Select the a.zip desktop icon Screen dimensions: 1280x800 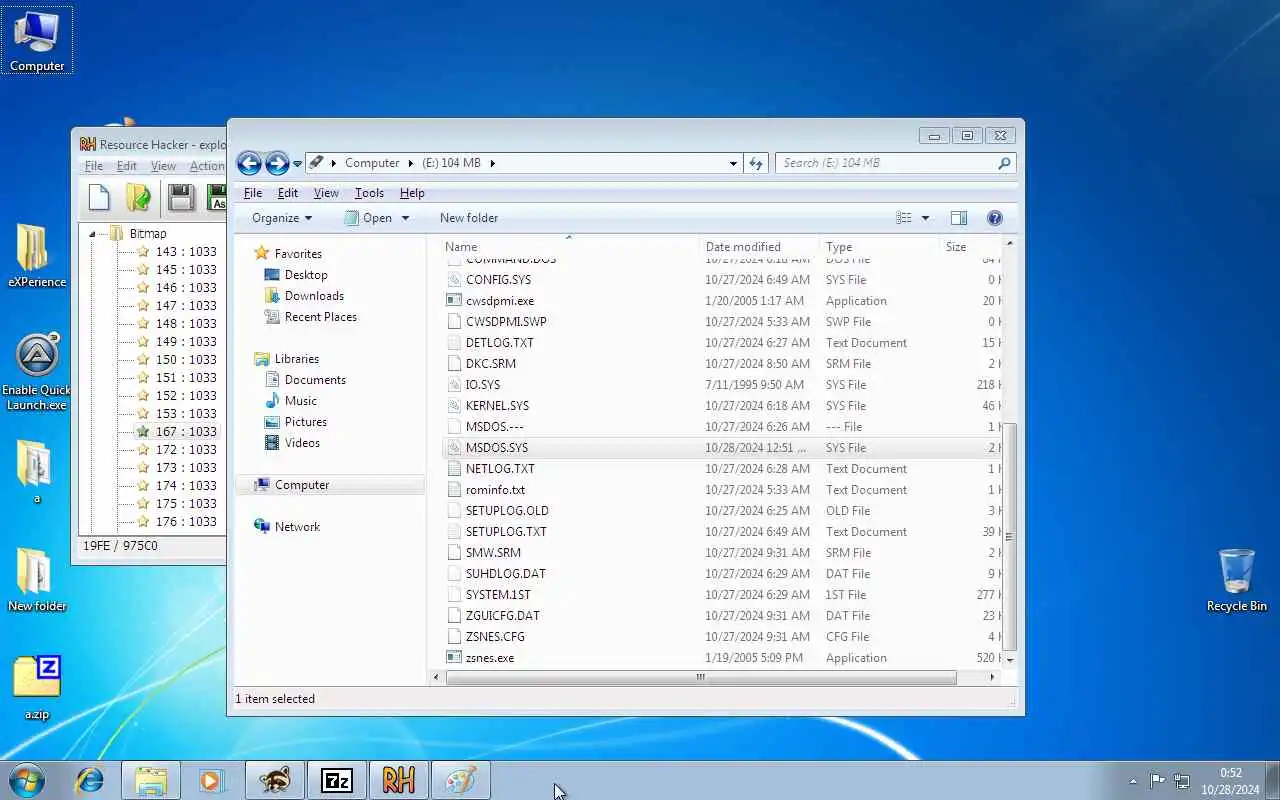(x=37, y=689)
